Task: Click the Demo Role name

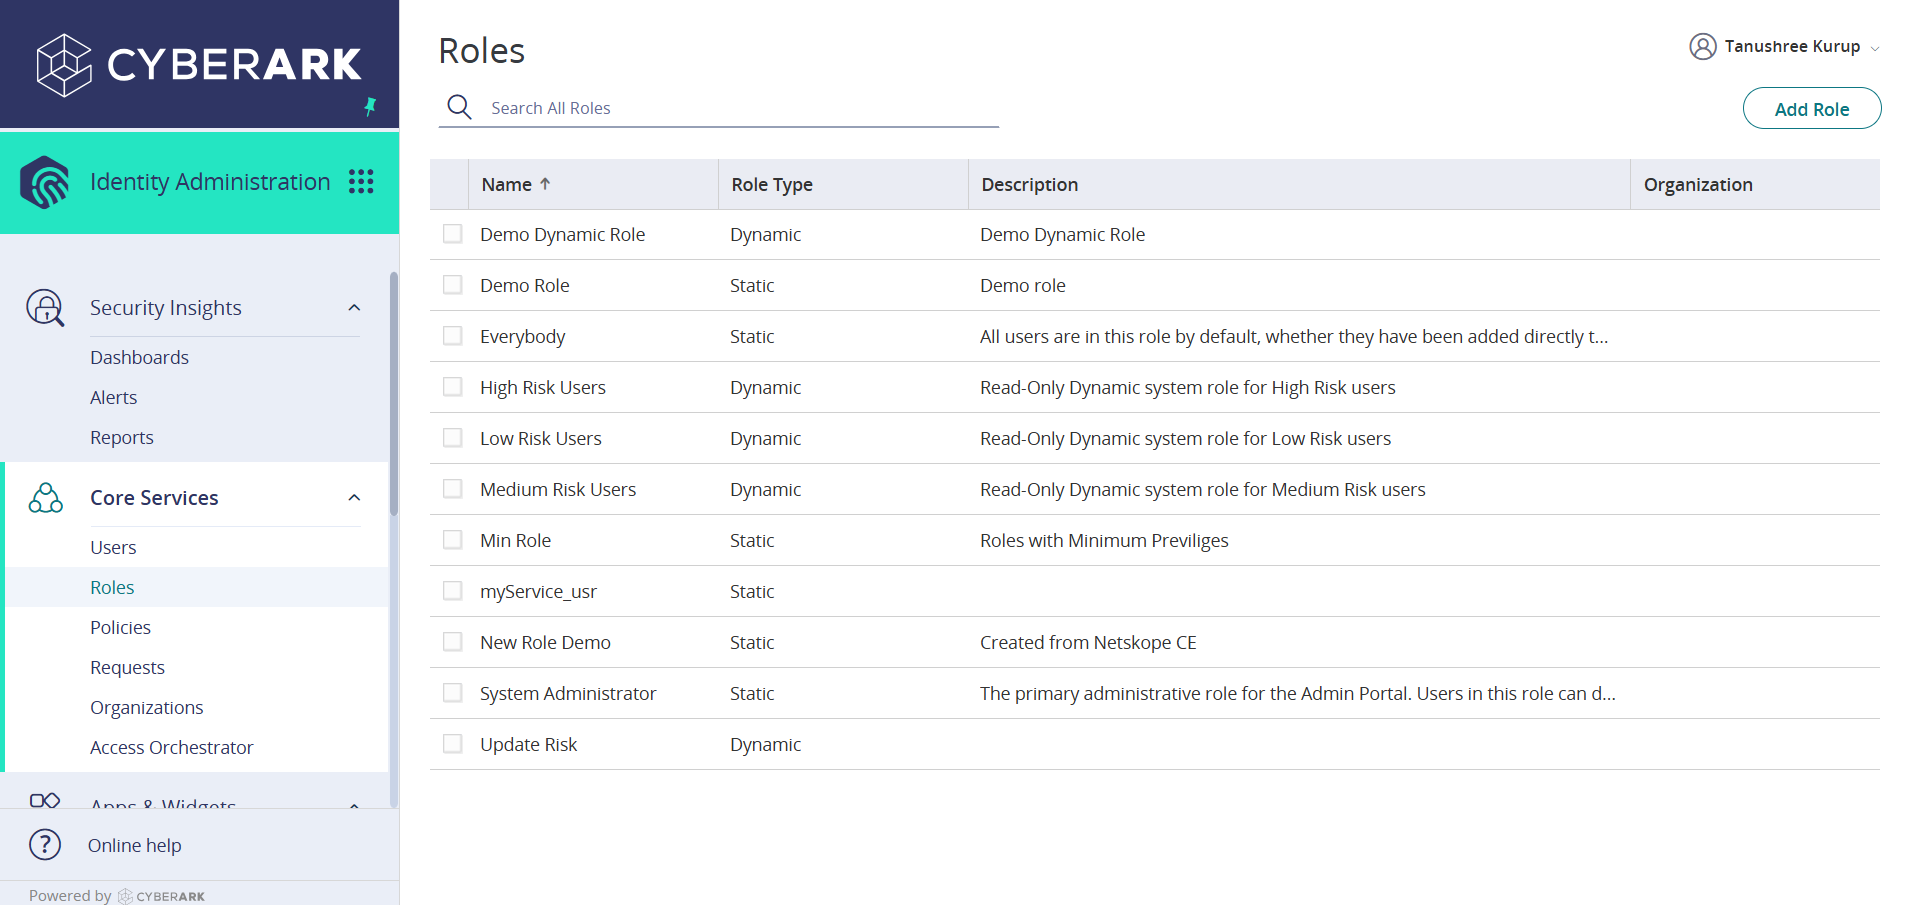Action: pyautogui.click(x=524, y=285)
